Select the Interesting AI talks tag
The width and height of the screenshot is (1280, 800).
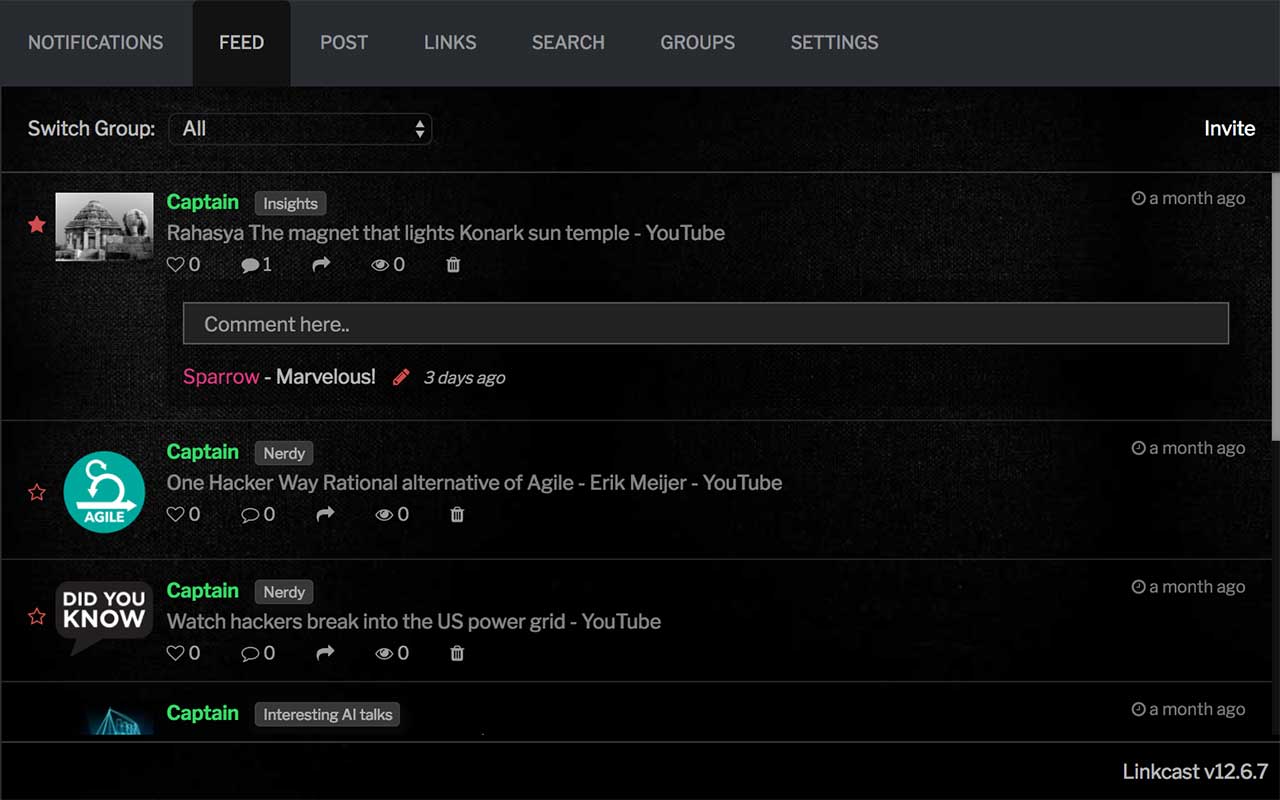[x=328, y=714]
